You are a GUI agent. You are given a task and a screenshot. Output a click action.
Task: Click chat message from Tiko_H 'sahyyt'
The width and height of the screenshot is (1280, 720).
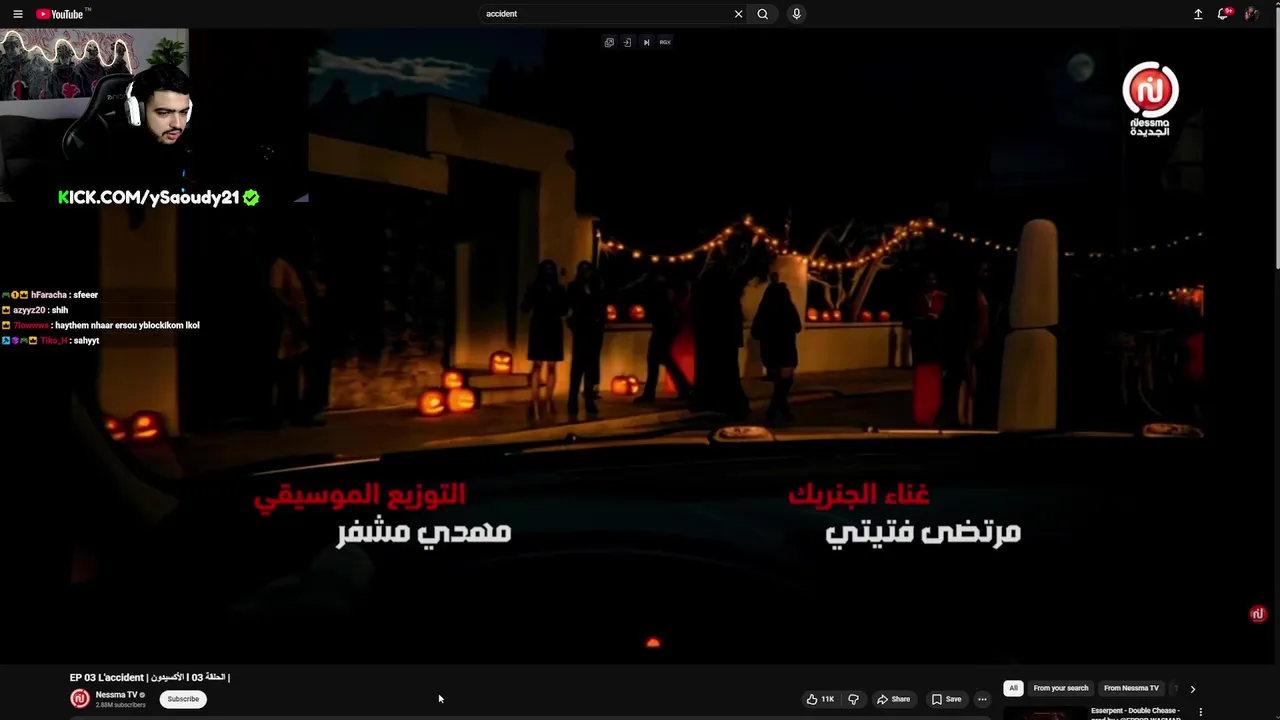[x=51, y=340]
